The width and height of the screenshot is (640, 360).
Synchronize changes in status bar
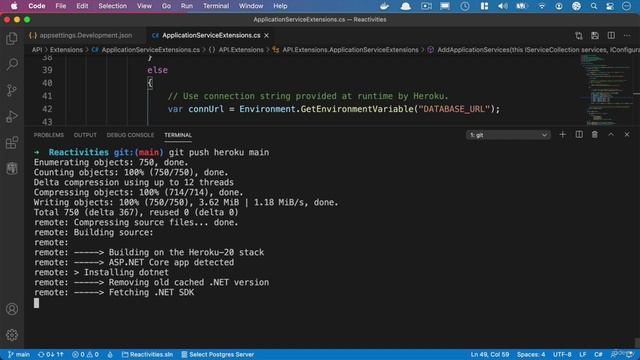[x=51, y=354]
